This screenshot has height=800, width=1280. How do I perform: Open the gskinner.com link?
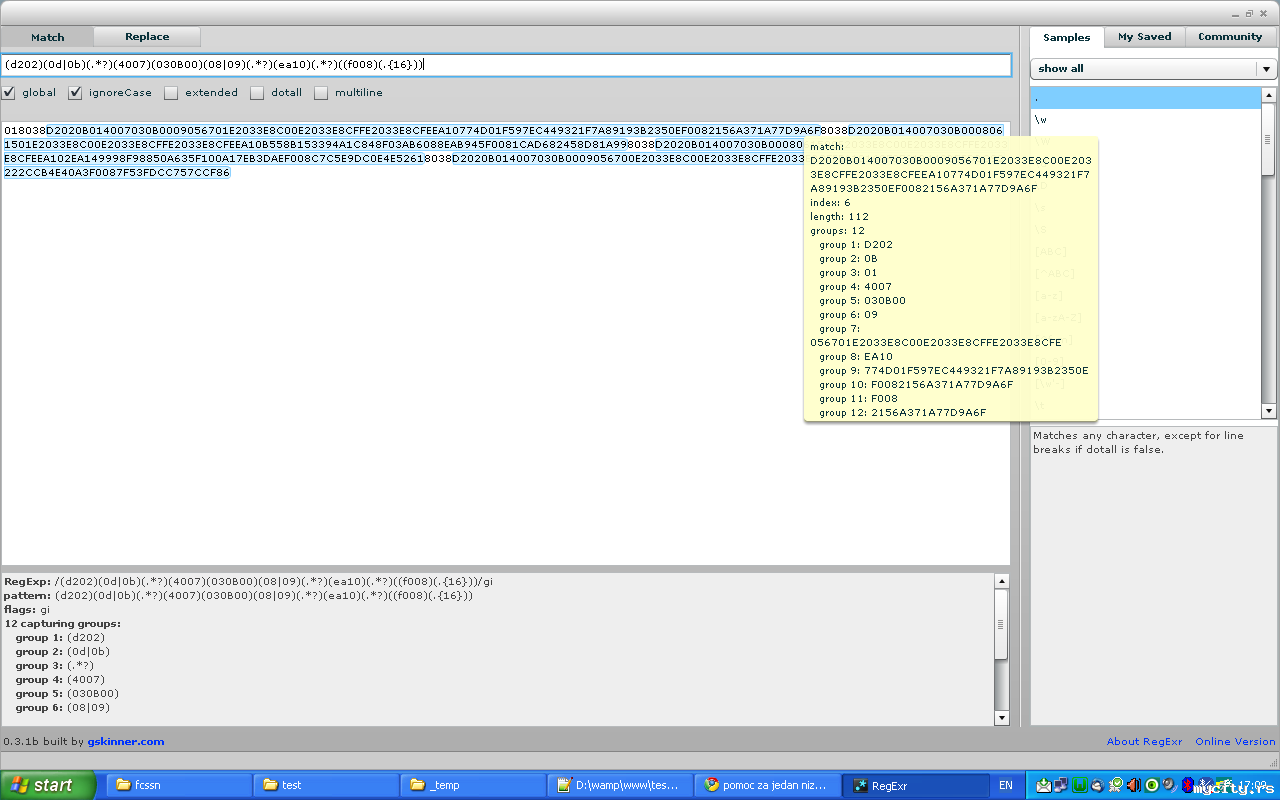coord(125,742)
